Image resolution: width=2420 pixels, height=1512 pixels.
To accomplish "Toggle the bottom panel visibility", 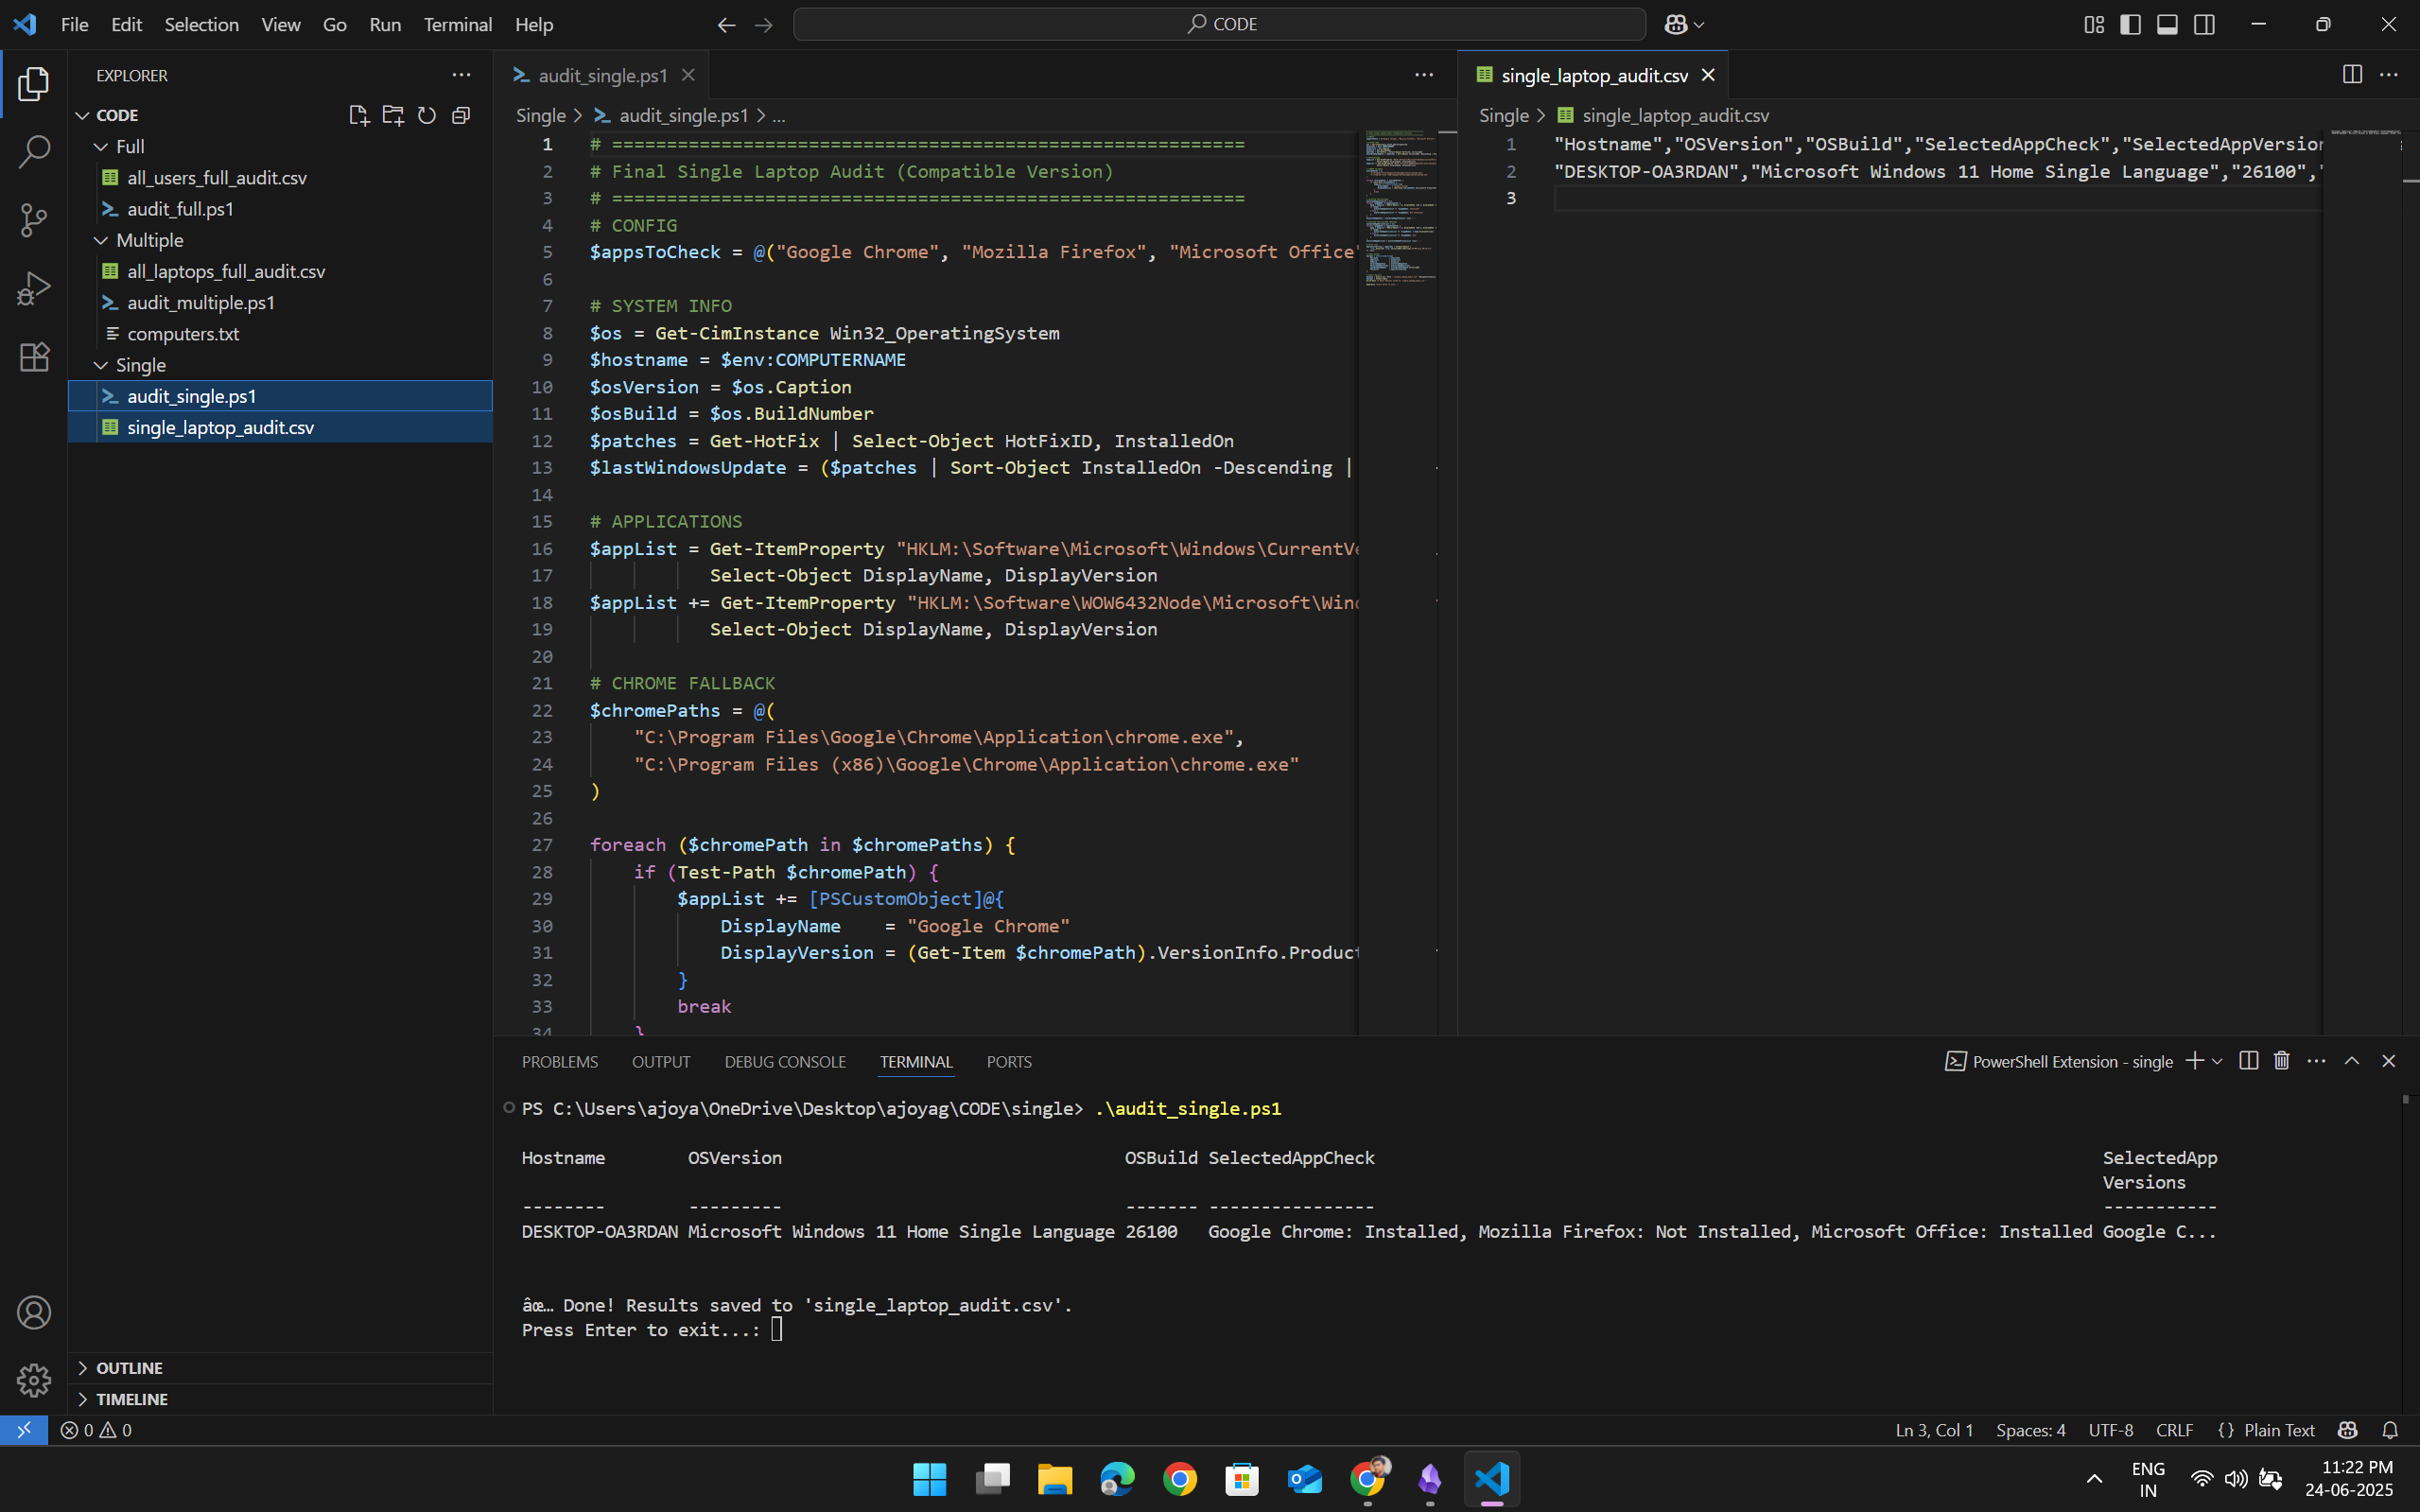I will coord(2167,24).
